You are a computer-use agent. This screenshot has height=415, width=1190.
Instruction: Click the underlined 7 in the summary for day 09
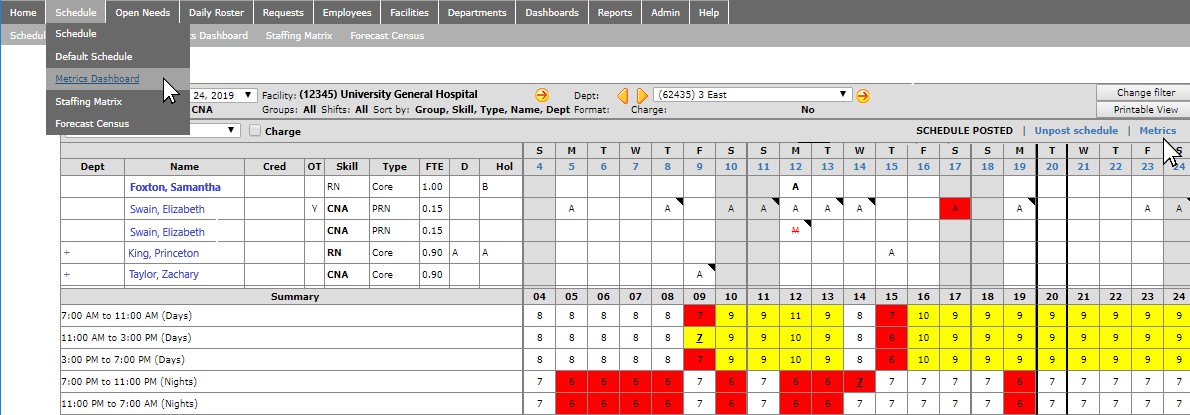tap(699, 339)
